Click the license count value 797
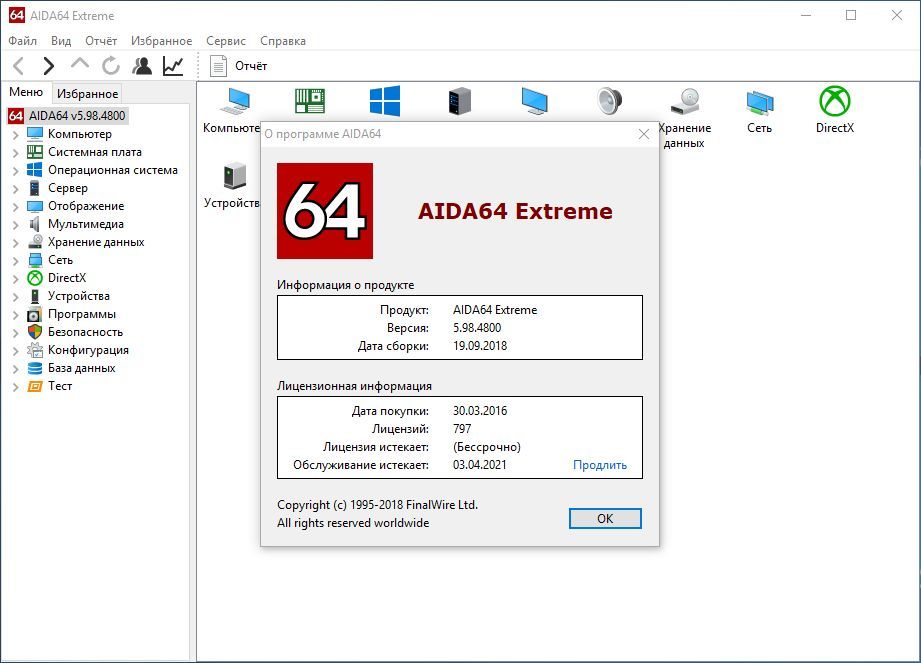The image size is (921, 663). pyautogui.click(x=462, y=429)
